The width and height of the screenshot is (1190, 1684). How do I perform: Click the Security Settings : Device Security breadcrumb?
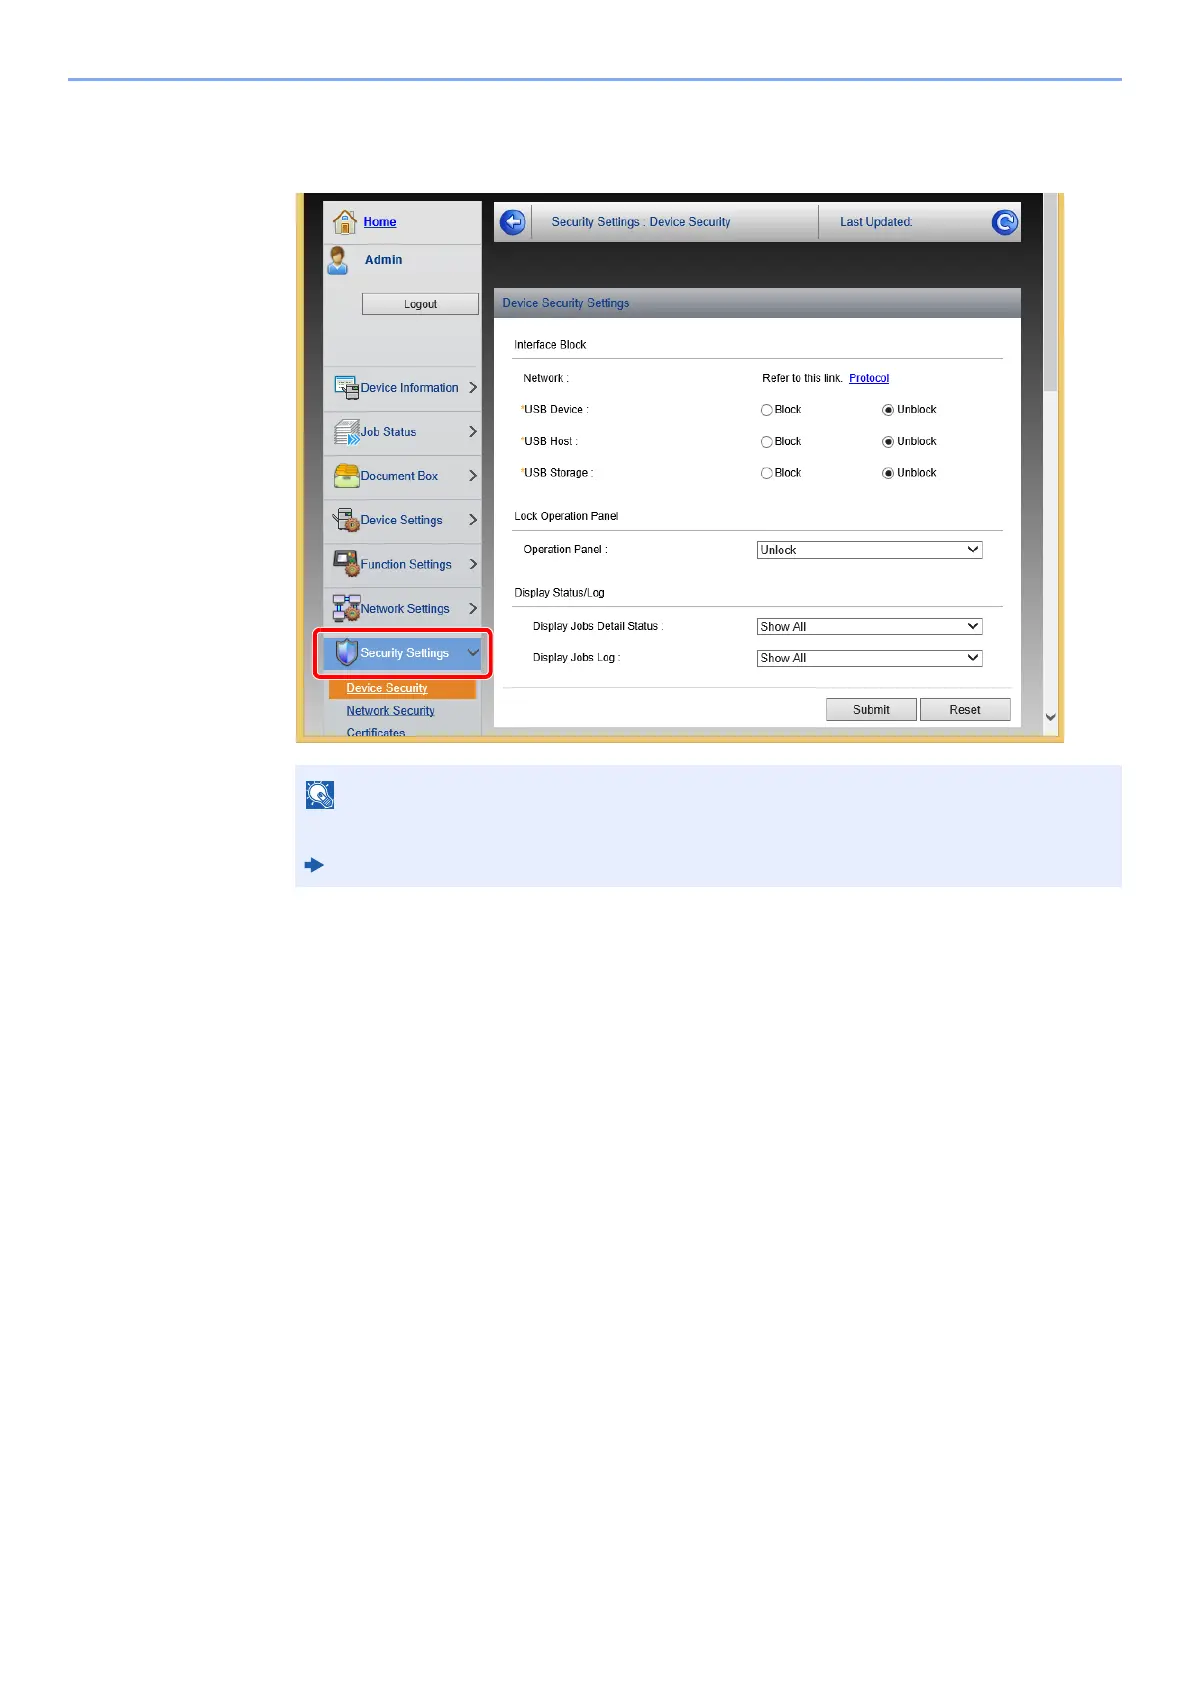point(641,222)
